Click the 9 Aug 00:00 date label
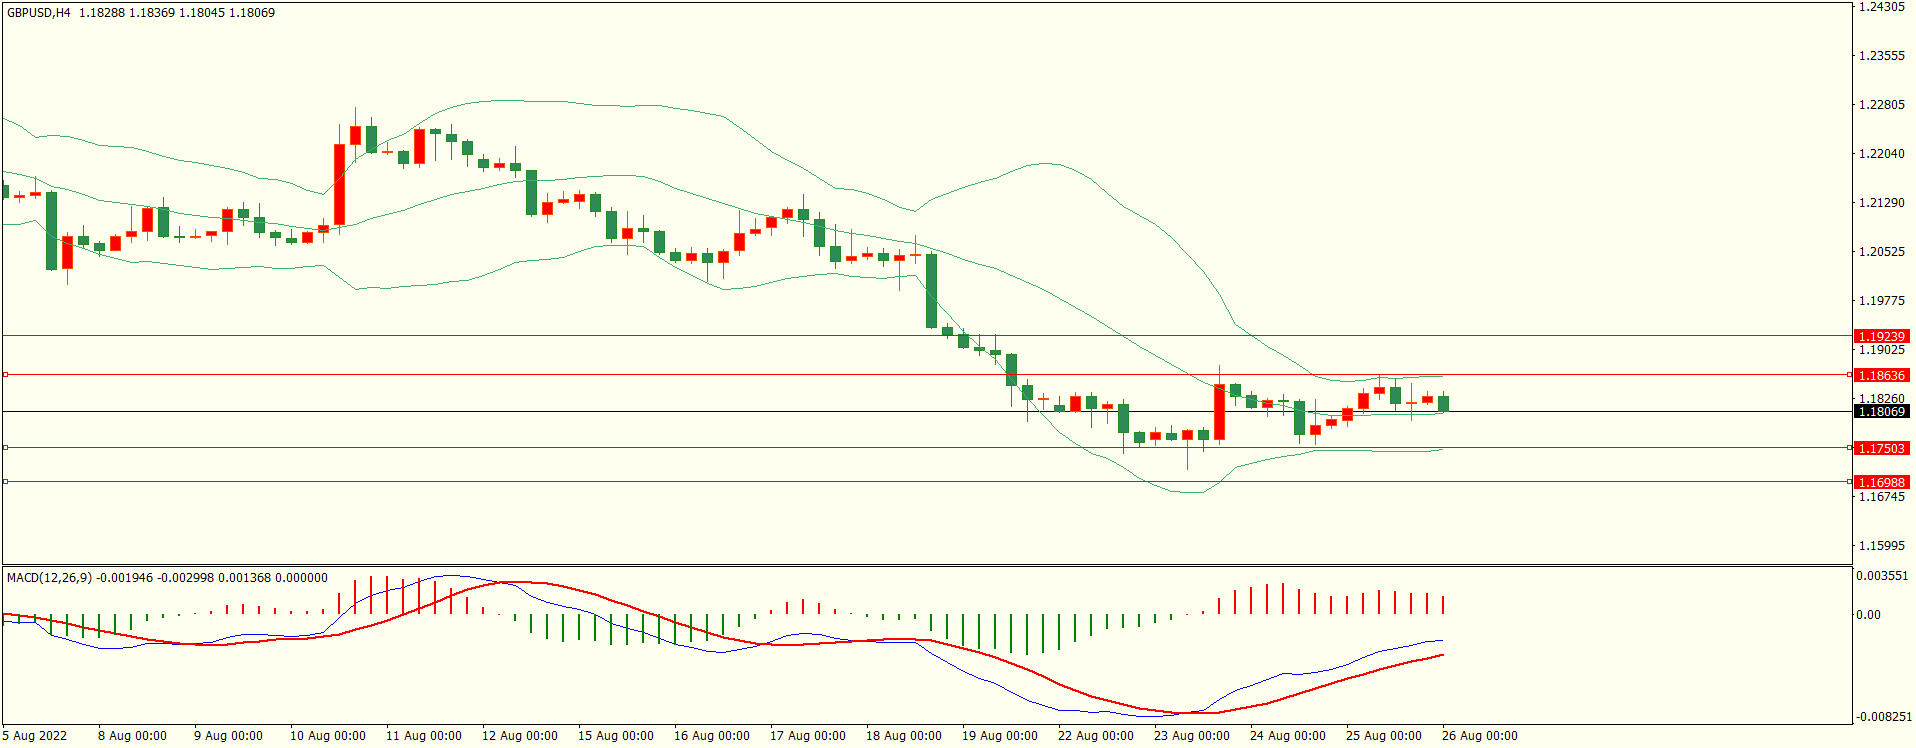 (x=228, y=736)
